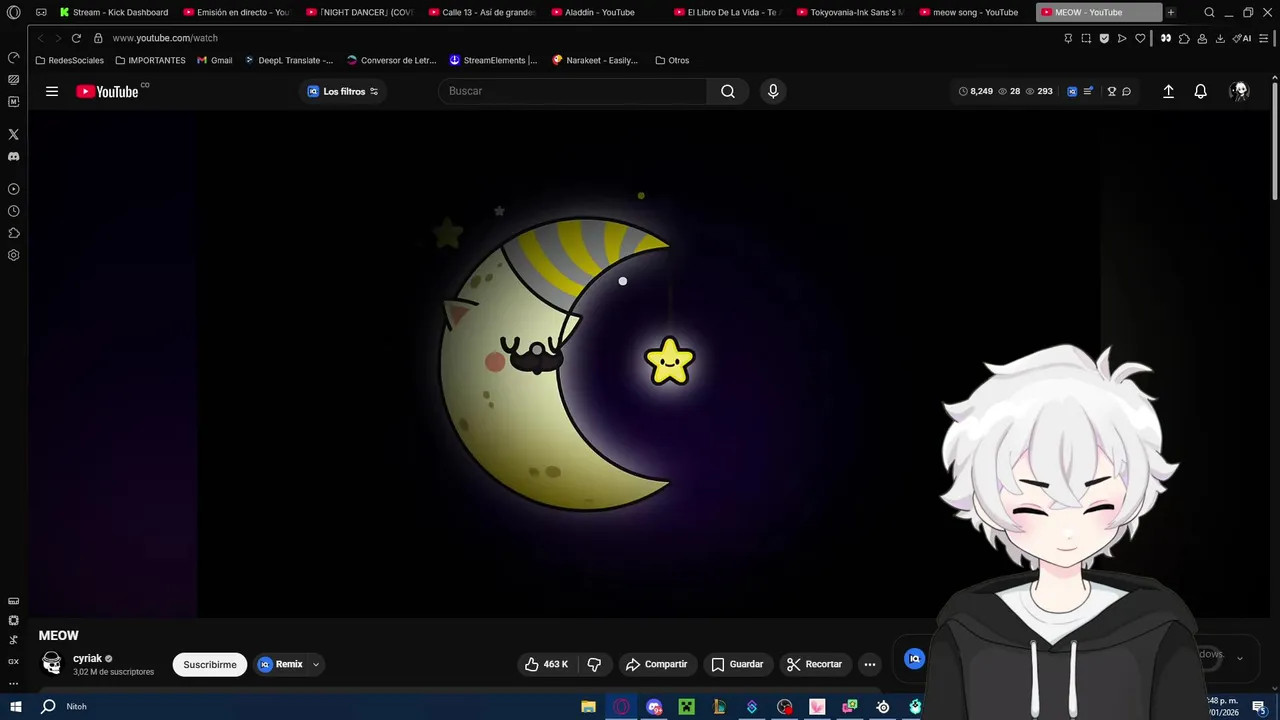Viewport: 1280px width, 720px height.
Task: Open a new browser tab
Action: coord(1171,12)
